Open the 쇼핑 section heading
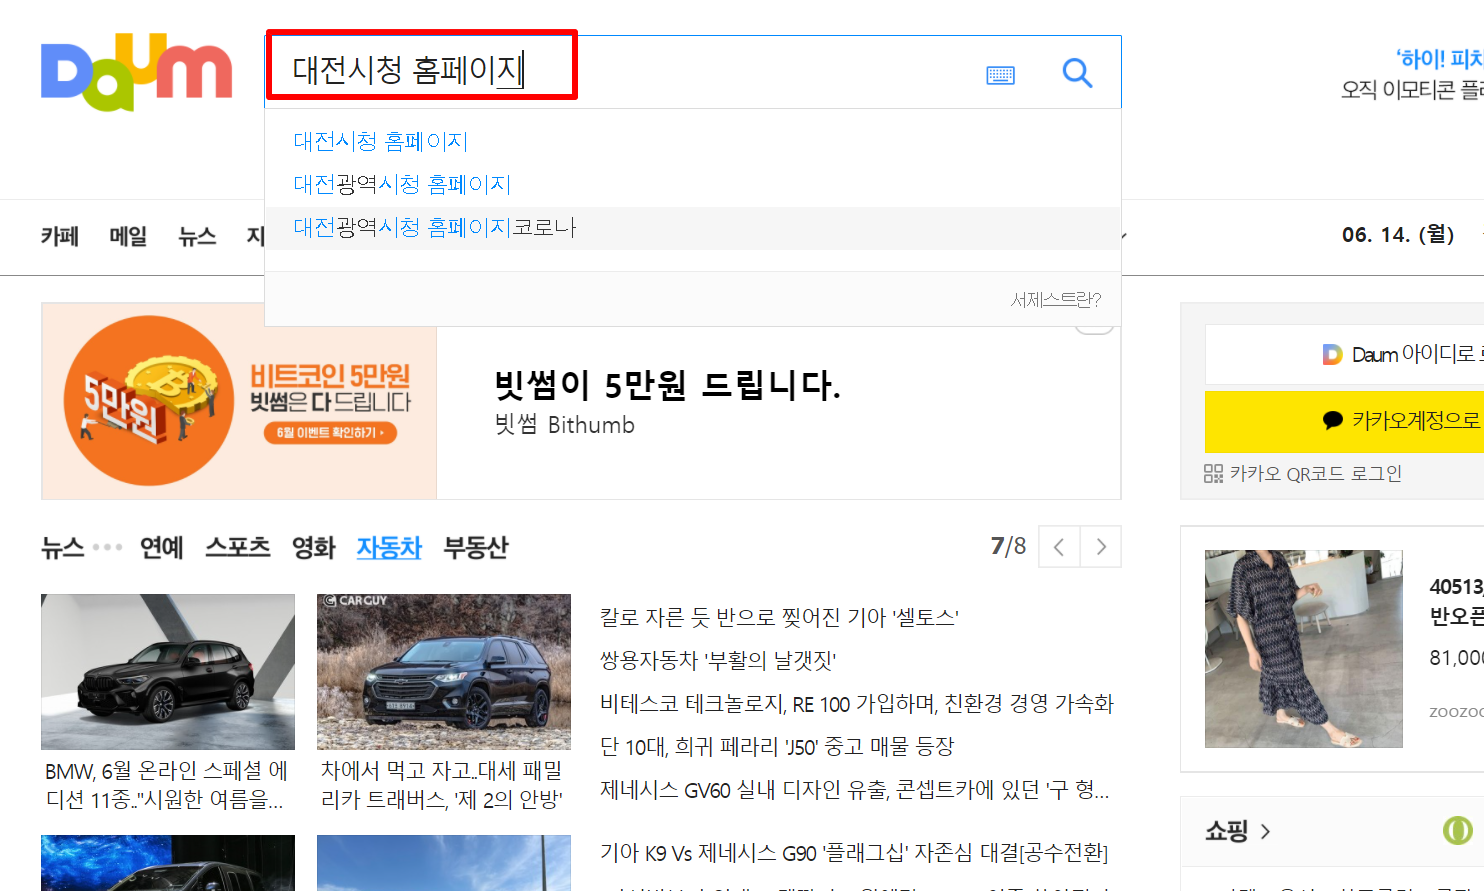 (x=1227, y=831)
